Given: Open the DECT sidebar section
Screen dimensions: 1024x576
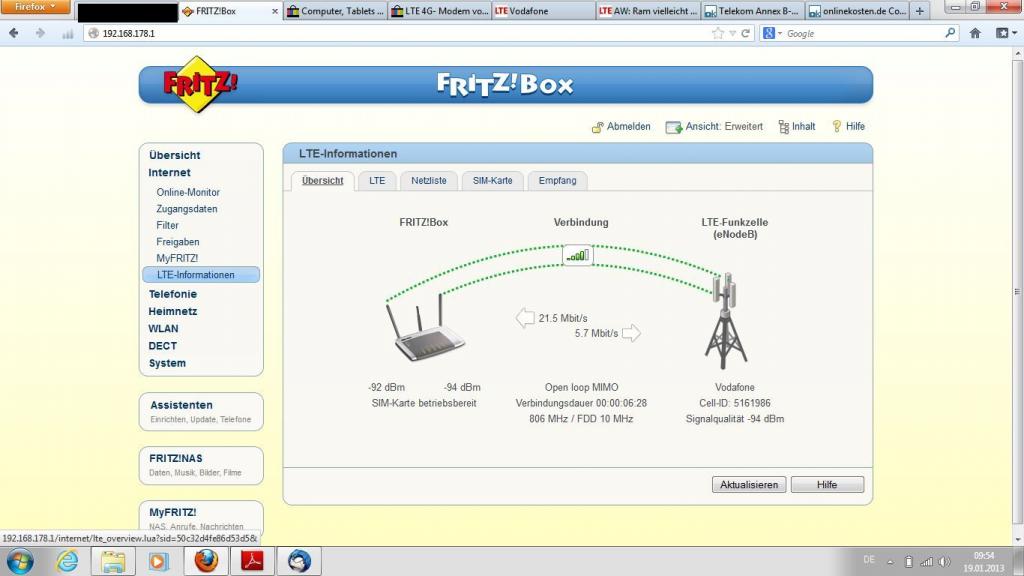Looking at the screenshot, I should click(x=163, y=346).
